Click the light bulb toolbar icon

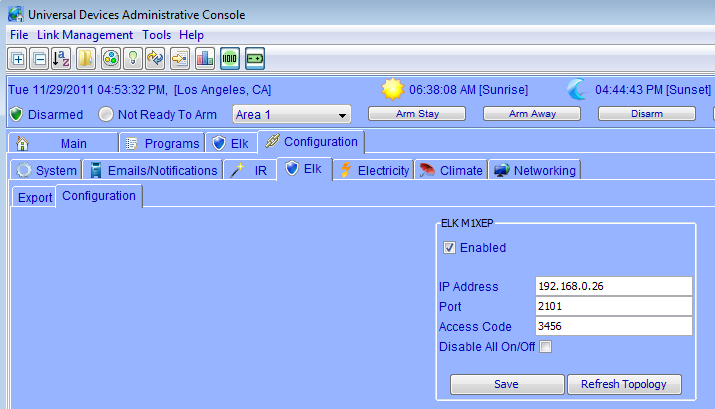(x=133, y=59)
